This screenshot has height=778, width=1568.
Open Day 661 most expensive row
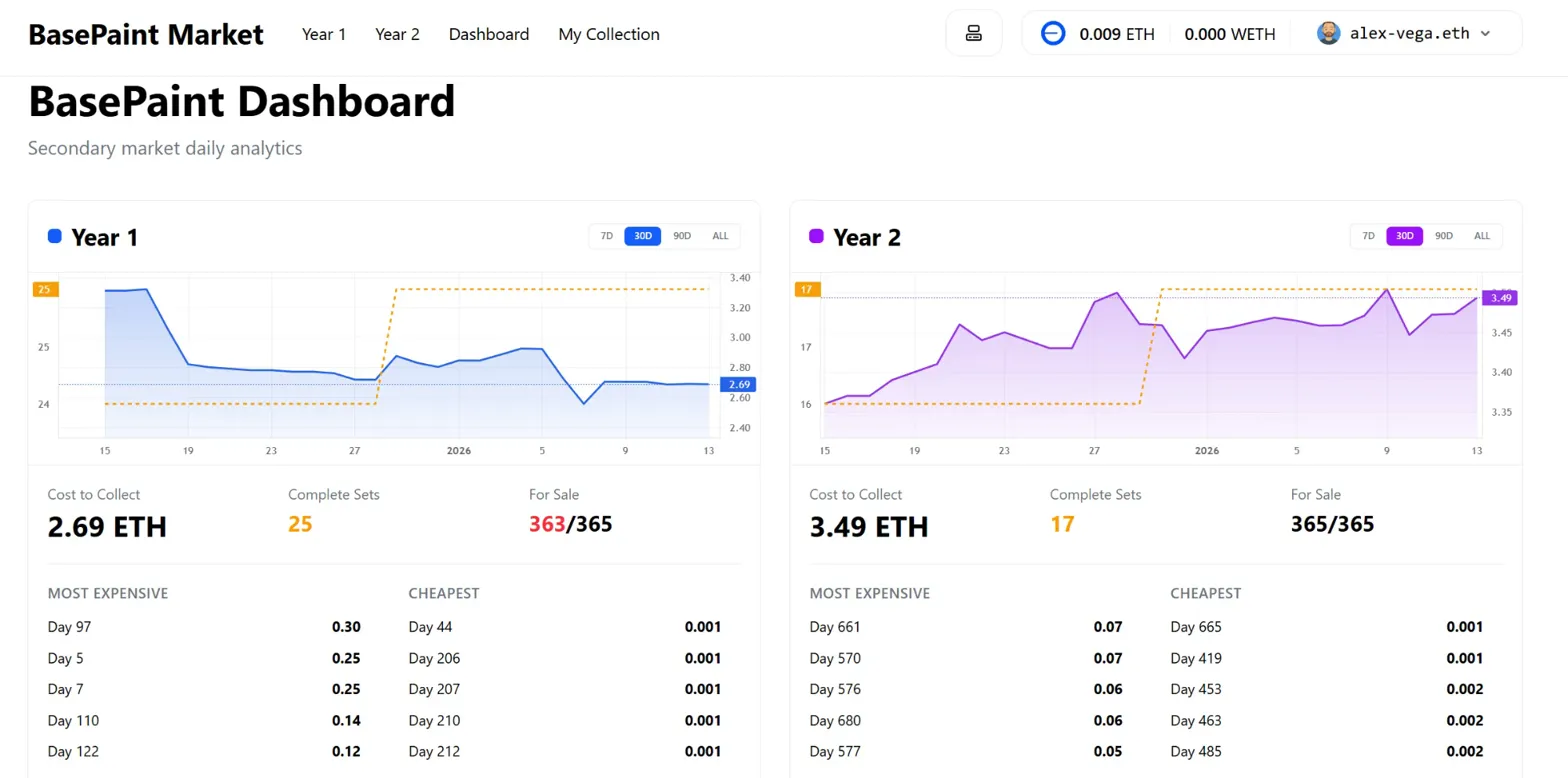pyautogui.click(x=966, y=627)
